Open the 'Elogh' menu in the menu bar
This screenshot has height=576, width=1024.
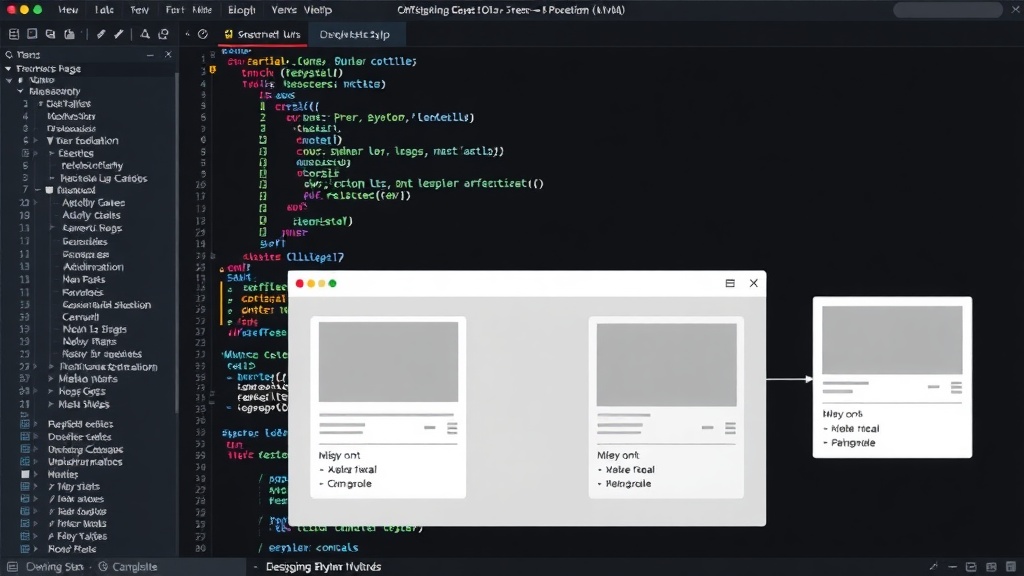pyautogui.click(x=242, y=10)
